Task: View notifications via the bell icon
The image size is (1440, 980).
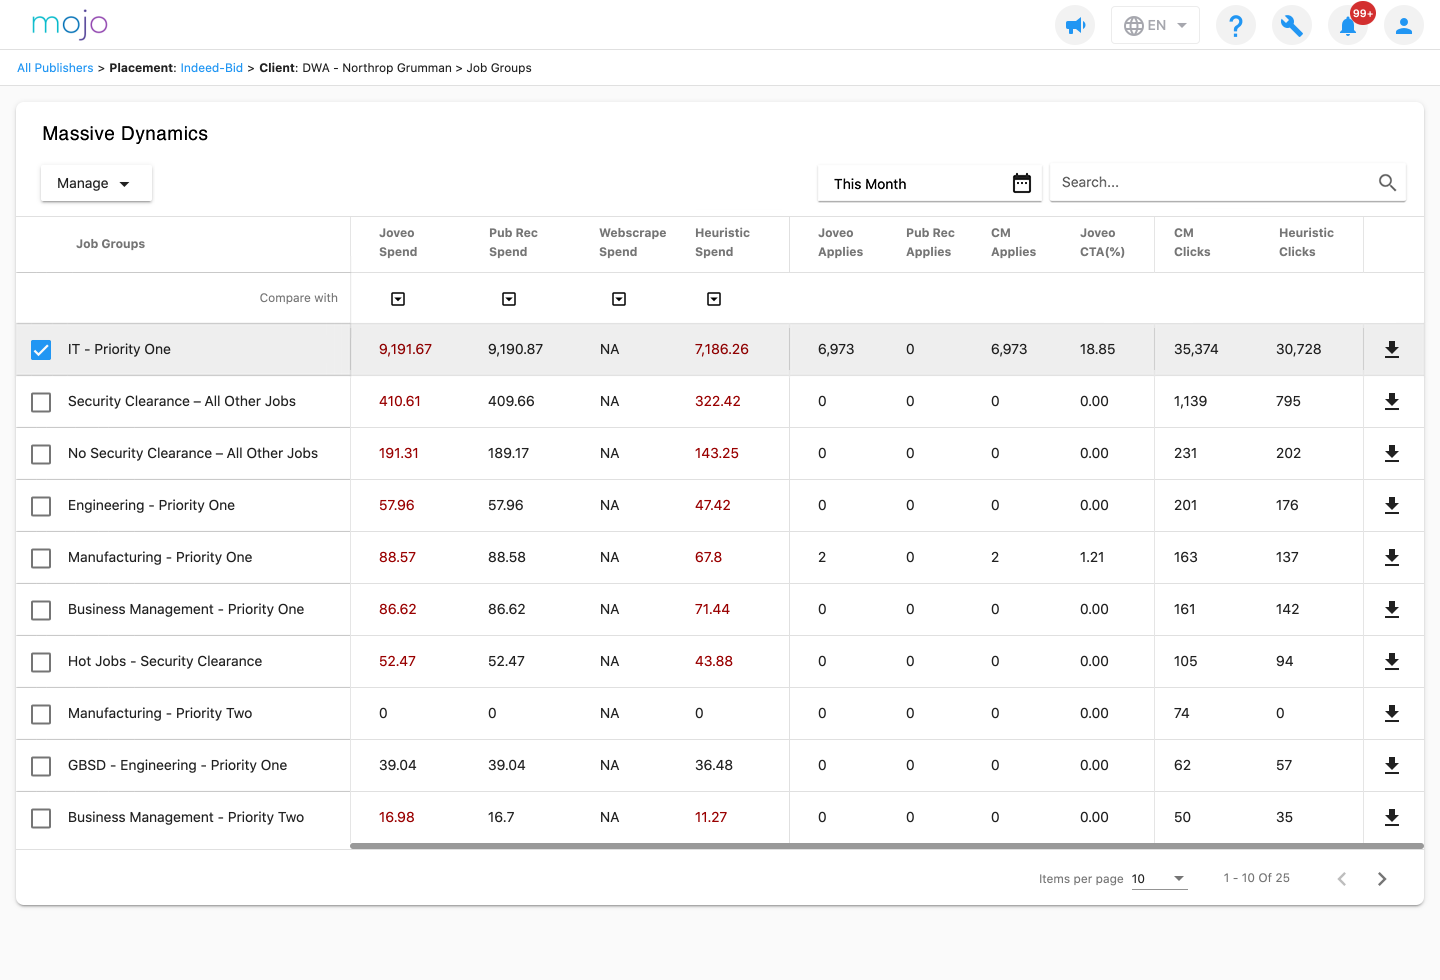Action: 1347,25
